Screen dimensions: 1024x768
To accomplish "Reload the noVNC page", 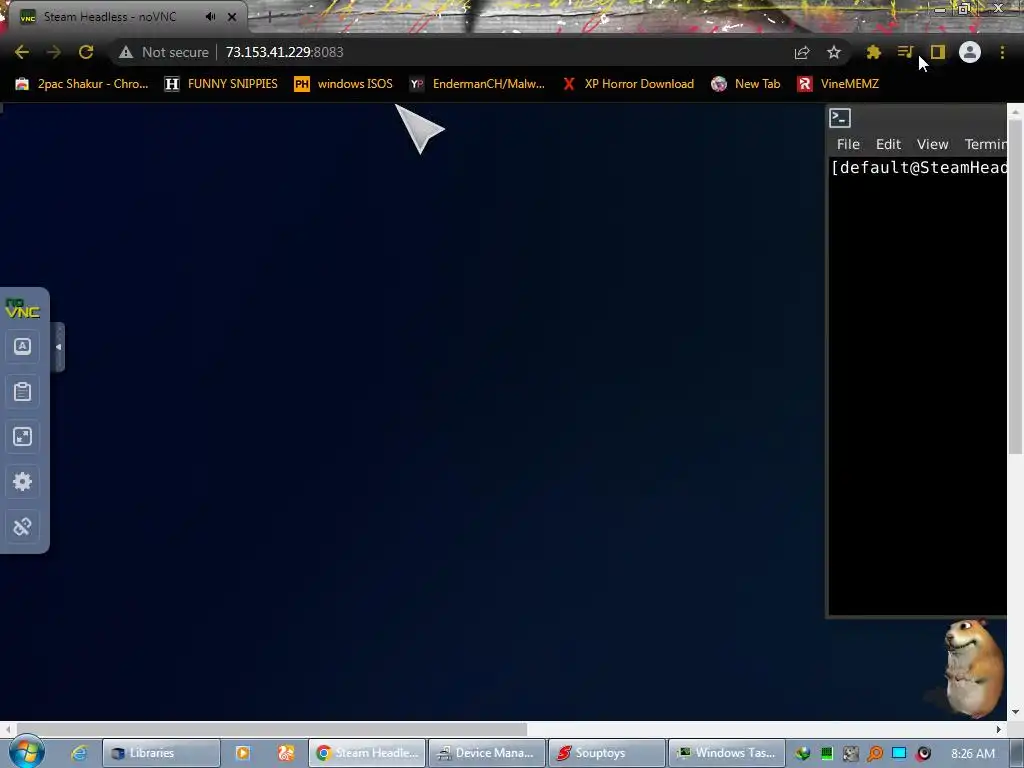I will click(86, 52).
